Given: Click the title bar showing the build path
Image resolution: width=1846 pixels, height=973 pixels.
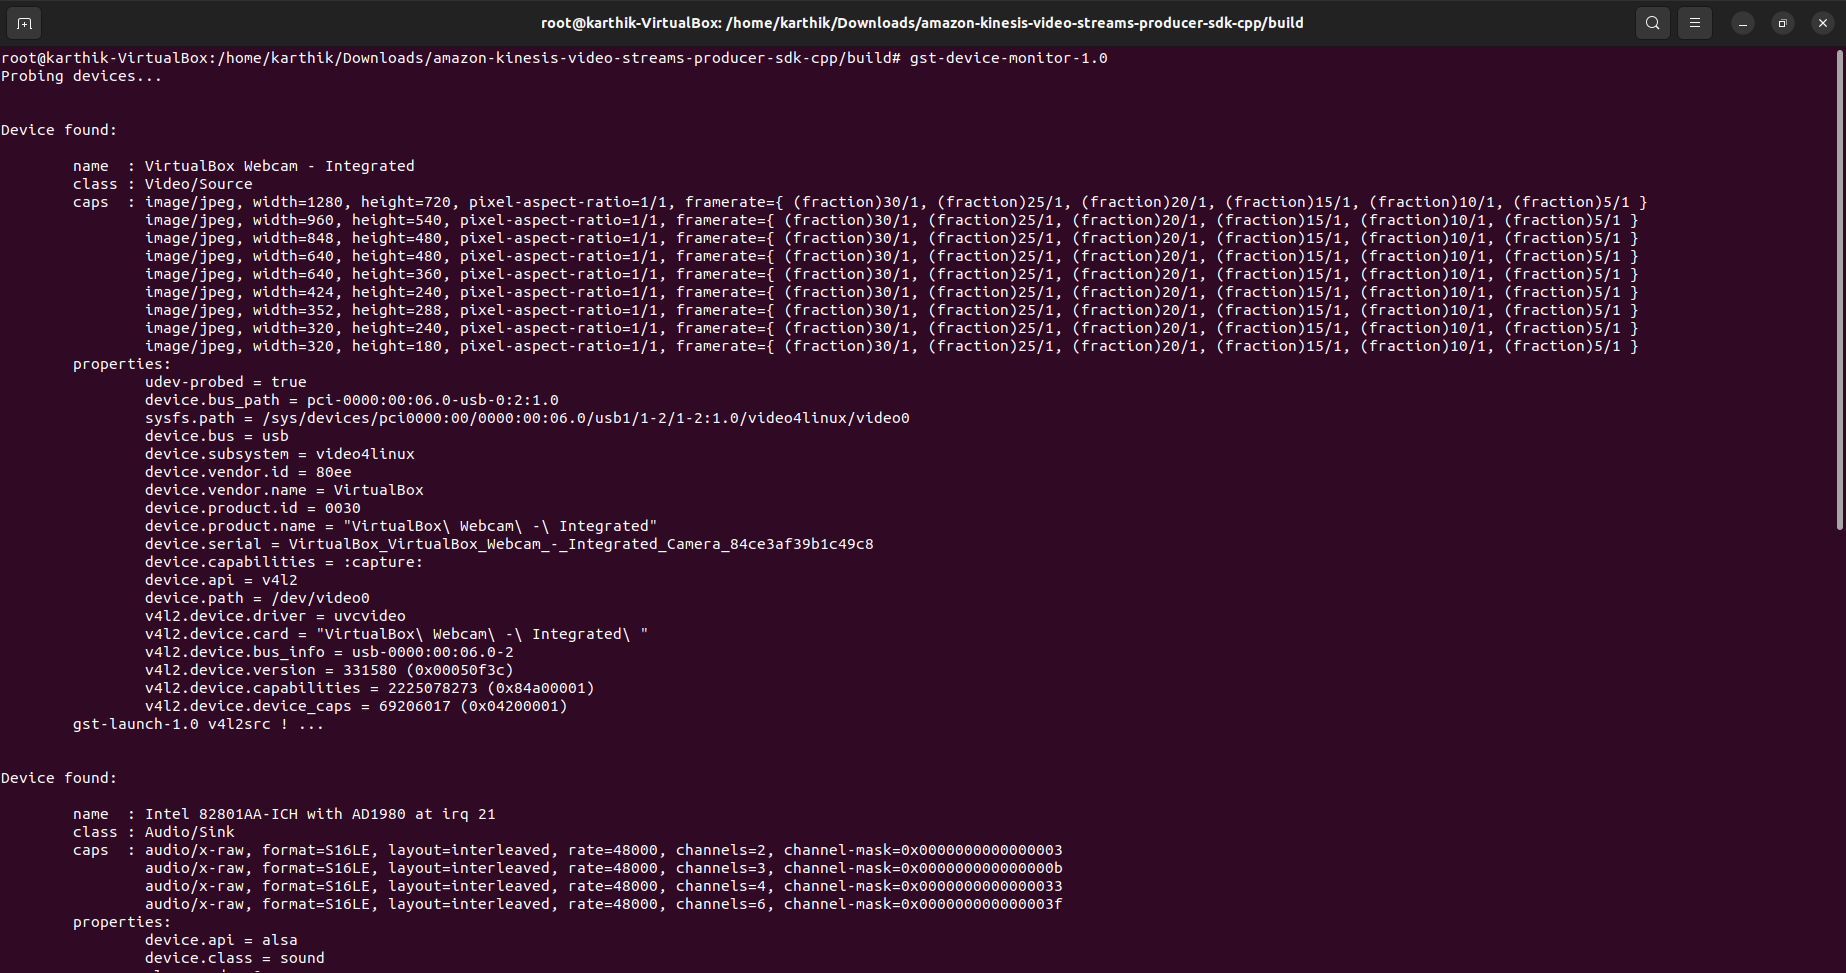Looking at the screenshot, I should click(920, 22).
